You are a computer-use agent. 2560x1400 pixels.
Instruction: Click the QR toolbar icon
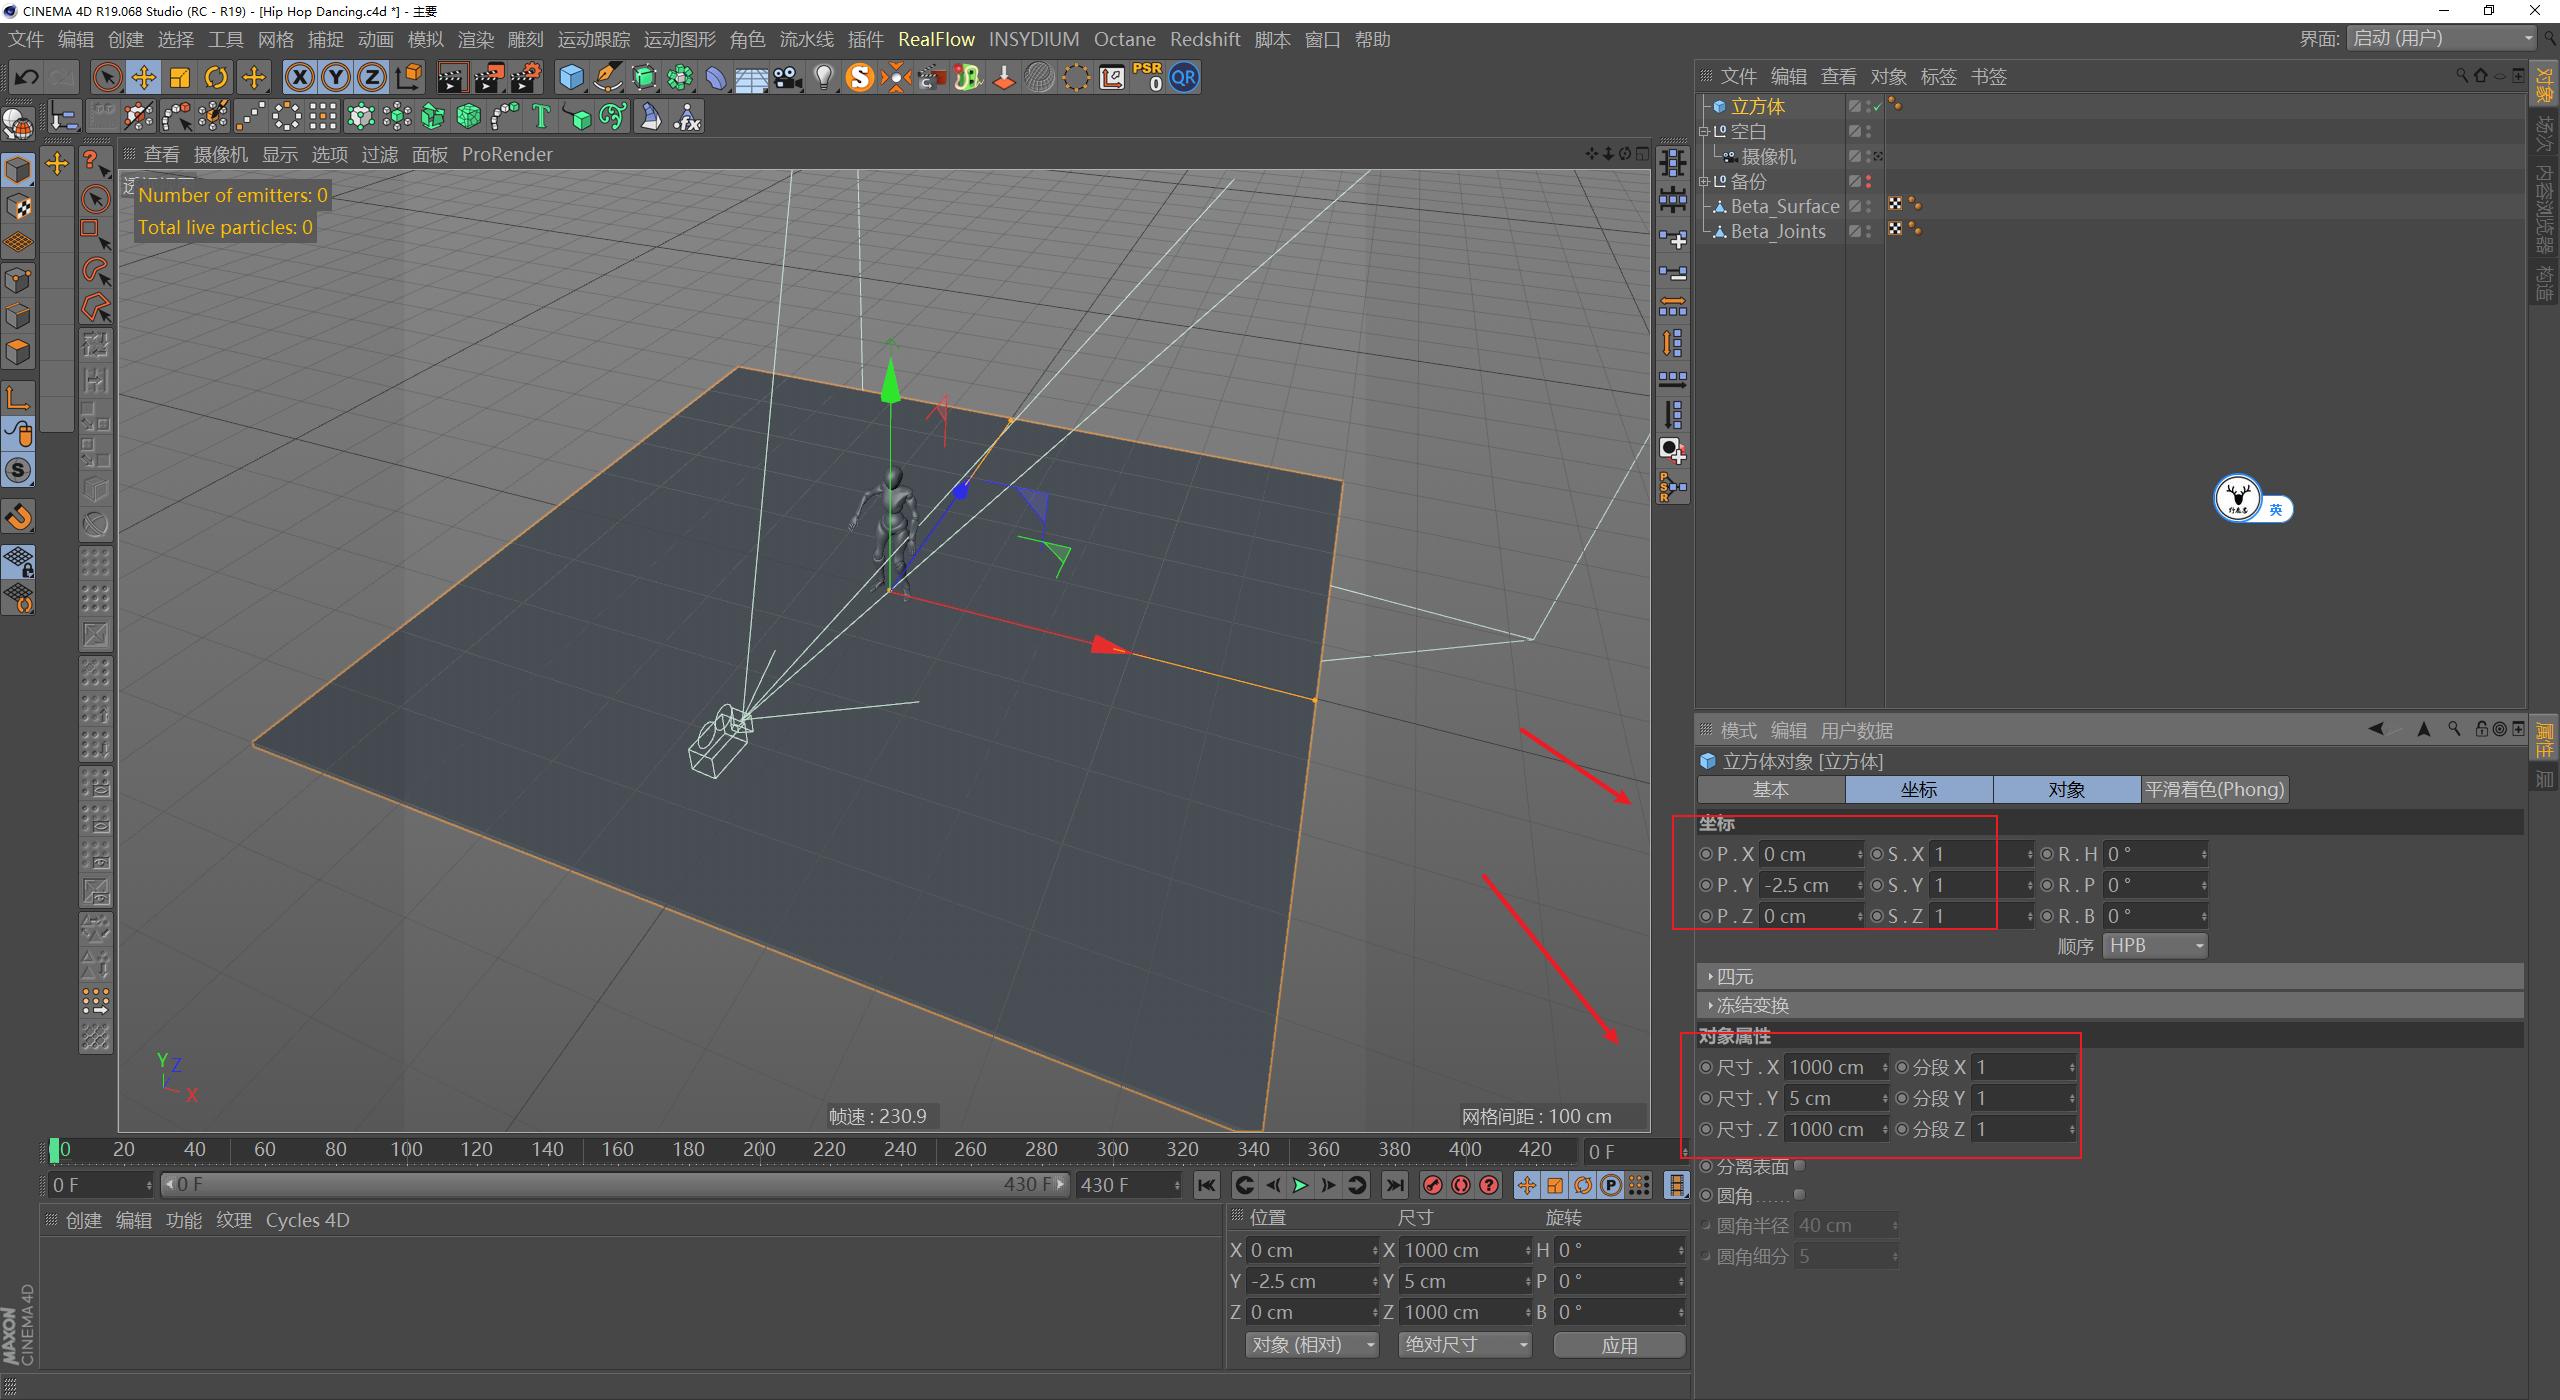coord(1184,77)
